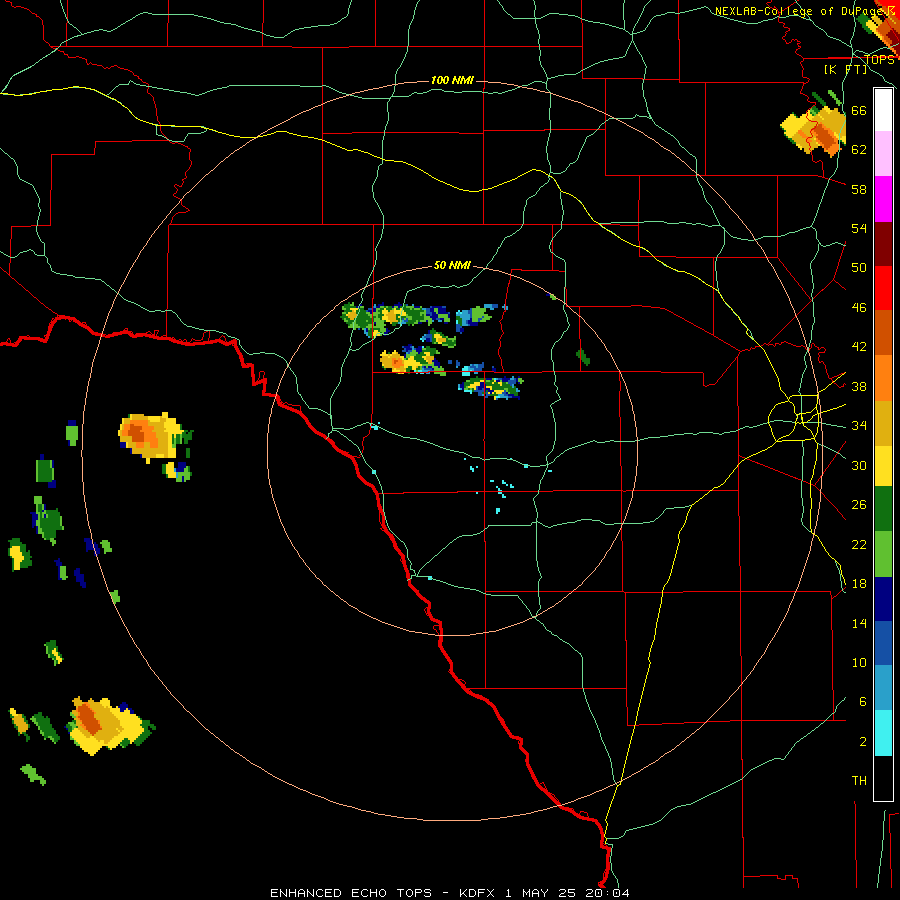Click the light orange swatch near 38
The width and height of the screenshot is (900, 900).
[x=883, y=378]
